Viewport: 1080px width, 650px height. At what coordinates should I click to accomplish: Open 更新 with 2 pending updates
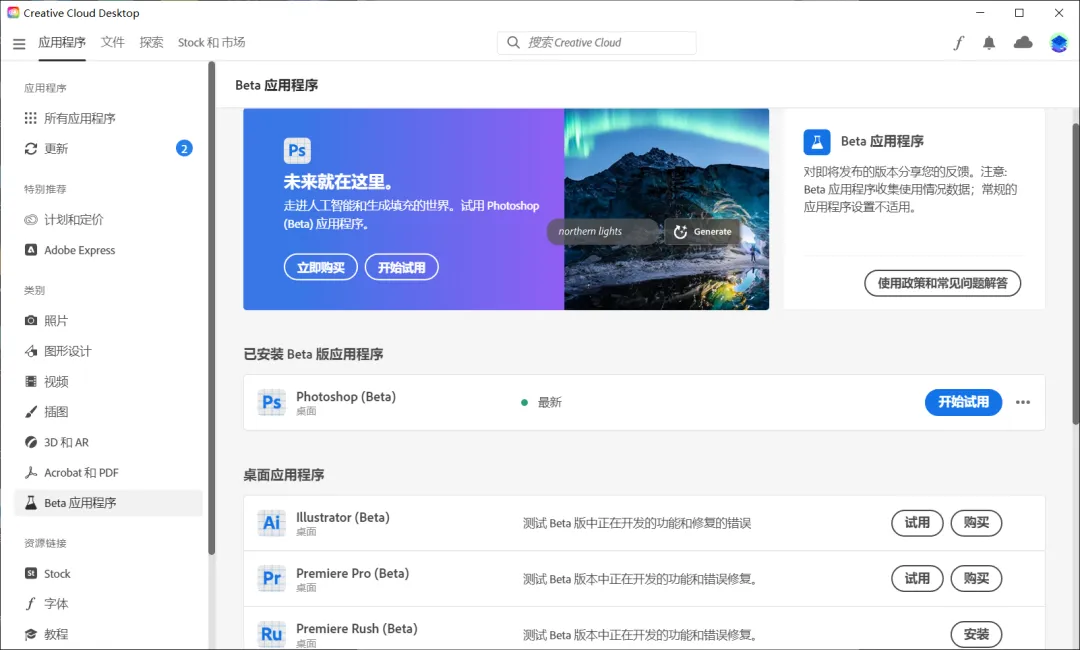click(57, 148)
